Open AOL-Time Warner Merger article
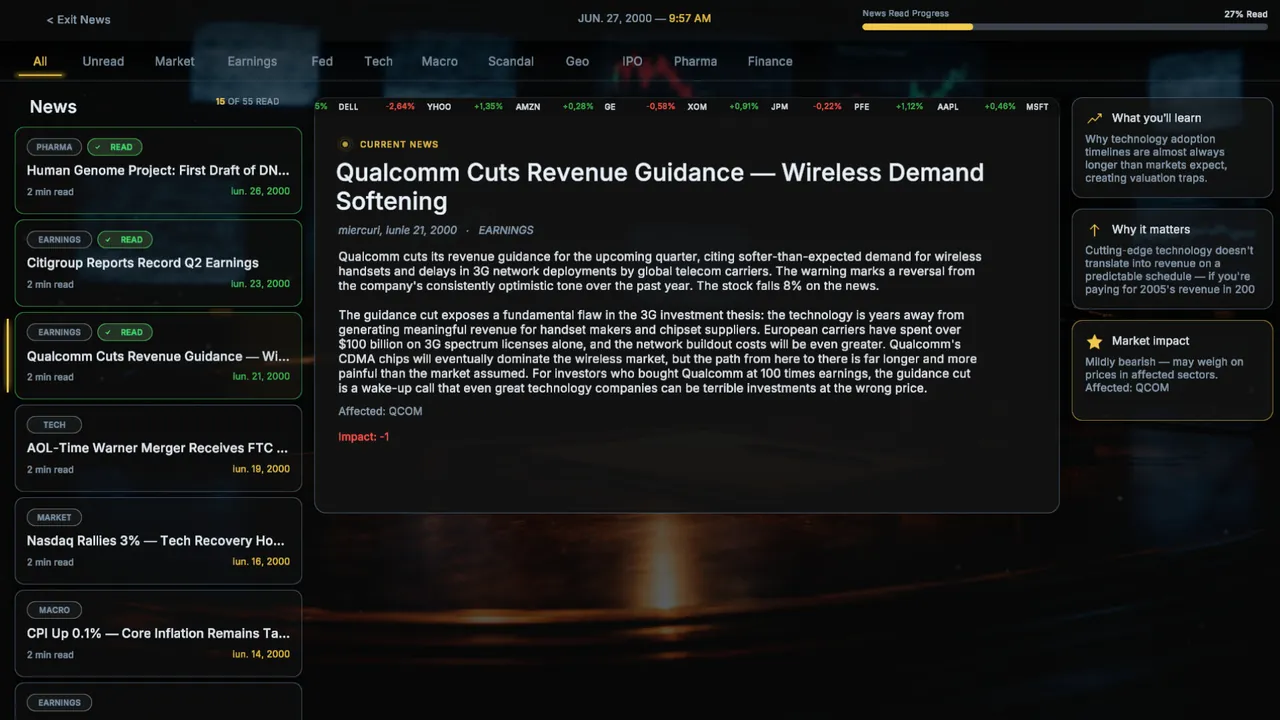This screenshot has height=720, width=1280. [x=158, y=448]
